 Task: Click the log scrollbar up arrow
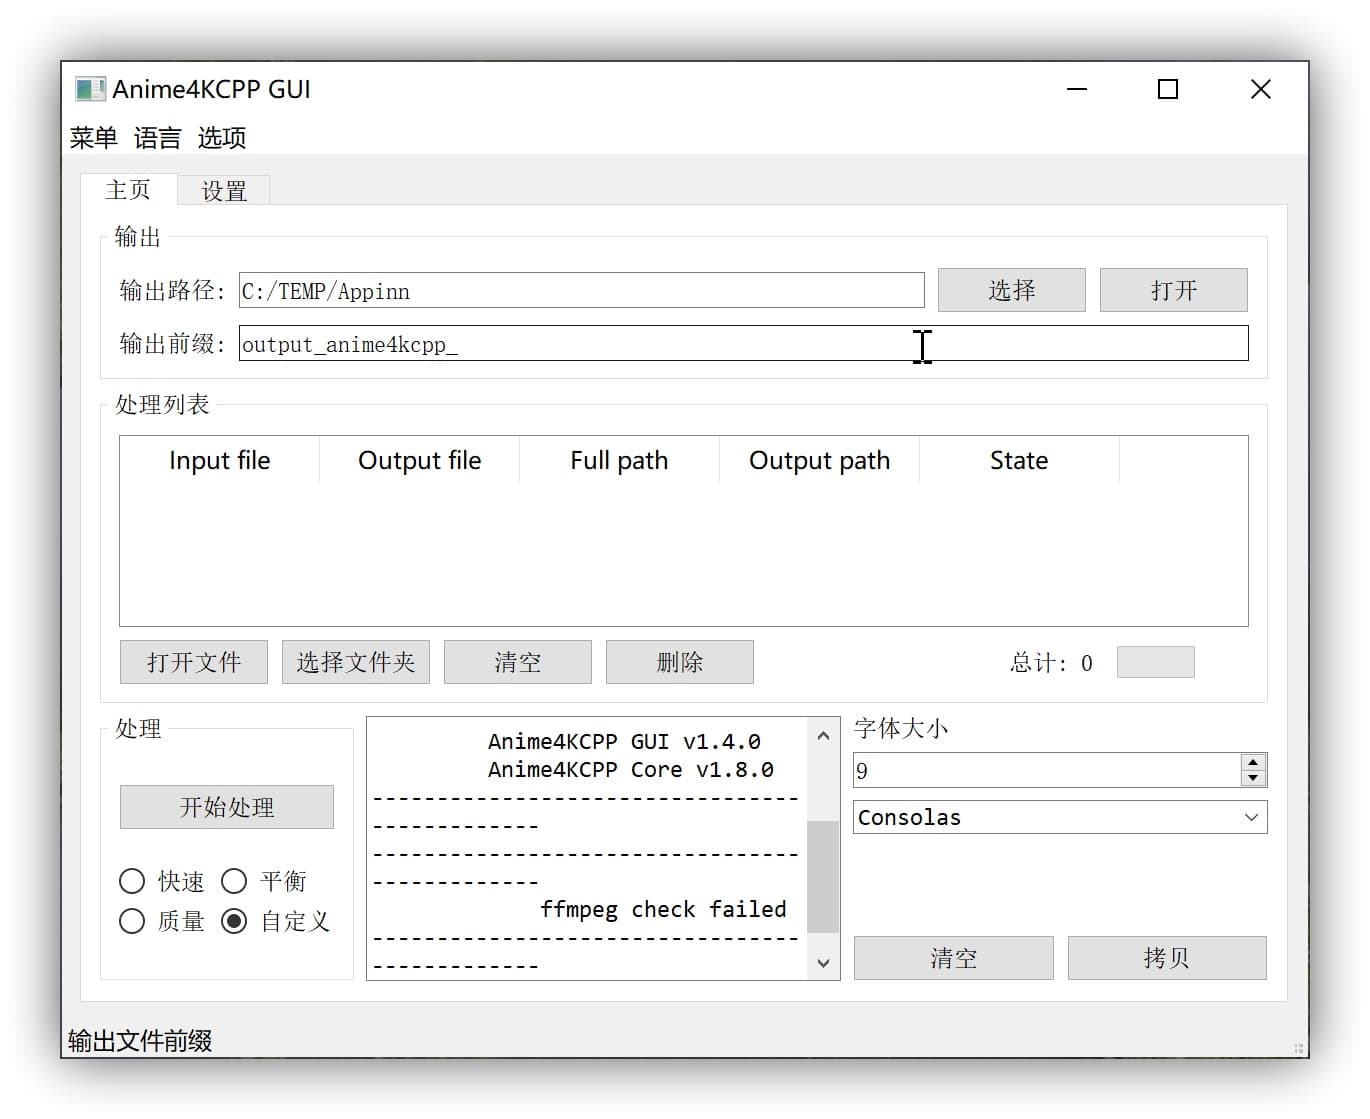pos(823,736)
